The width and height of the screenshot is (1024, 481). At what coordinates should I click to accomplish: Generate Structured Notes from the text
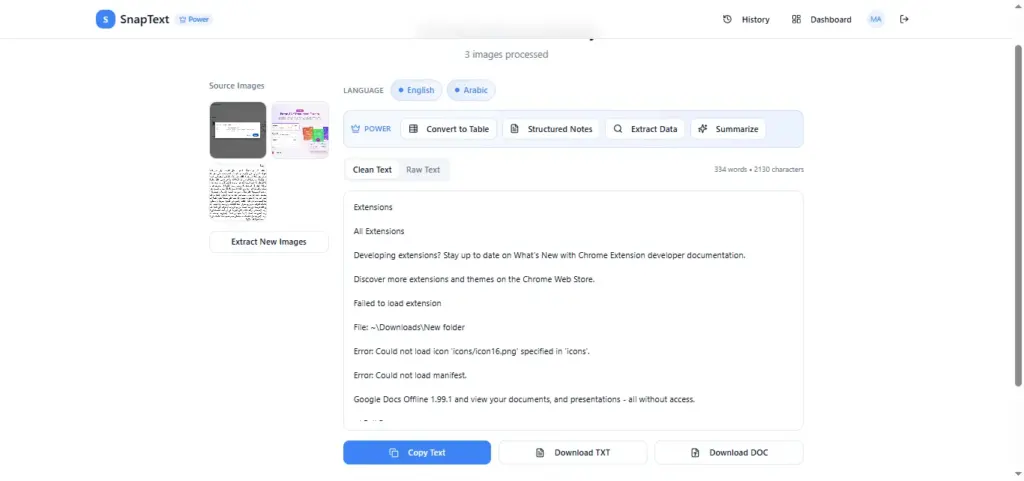[x=551, y=129]
